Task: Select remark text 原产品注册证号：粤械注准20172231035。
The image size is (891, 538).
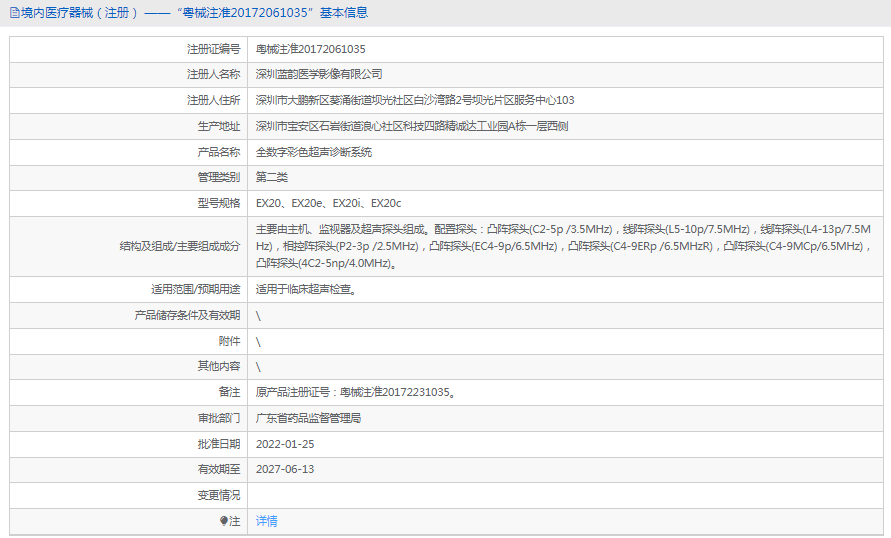Action: coord(355,393)
